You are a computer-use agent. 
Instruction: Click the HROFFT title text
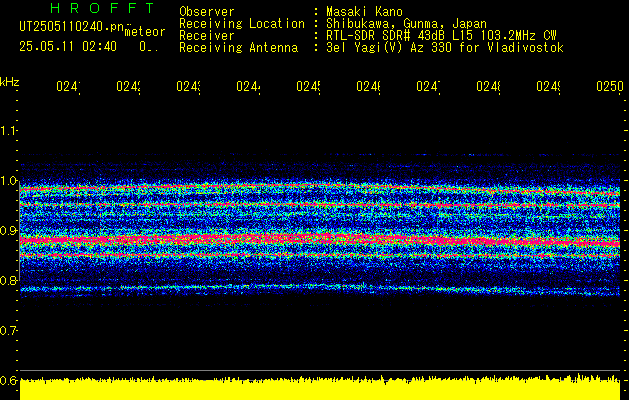(102, 8)
